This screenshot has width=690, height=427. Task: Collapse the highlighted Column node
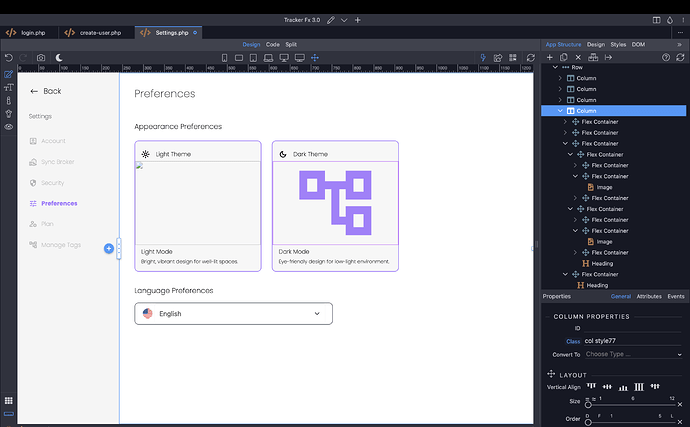pyautogui.click(x=560, y=111)
